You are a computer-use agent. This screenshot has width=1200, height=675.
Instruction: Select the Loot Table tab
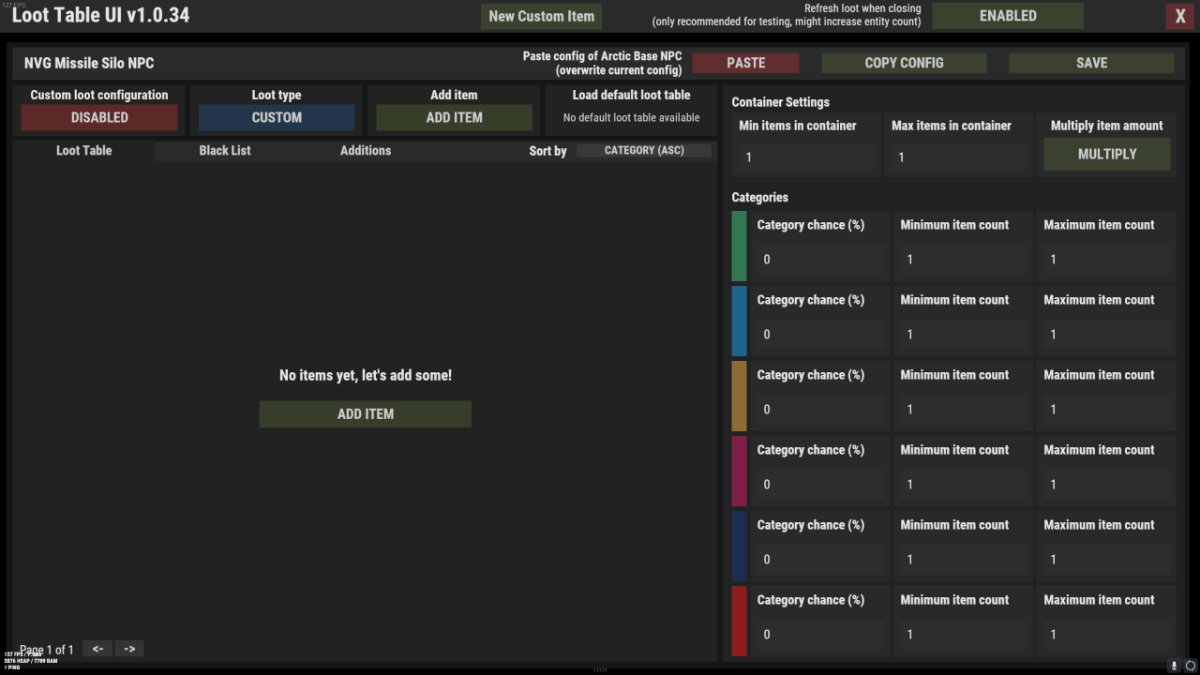(x=84, y=151)
